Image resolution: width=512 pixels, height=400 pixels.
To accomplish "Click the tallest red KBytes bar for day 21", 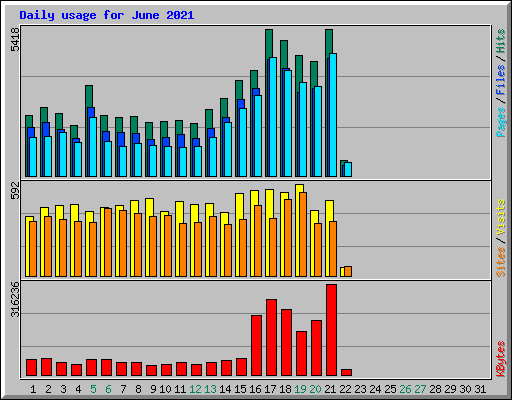I will tap(331, 330).
